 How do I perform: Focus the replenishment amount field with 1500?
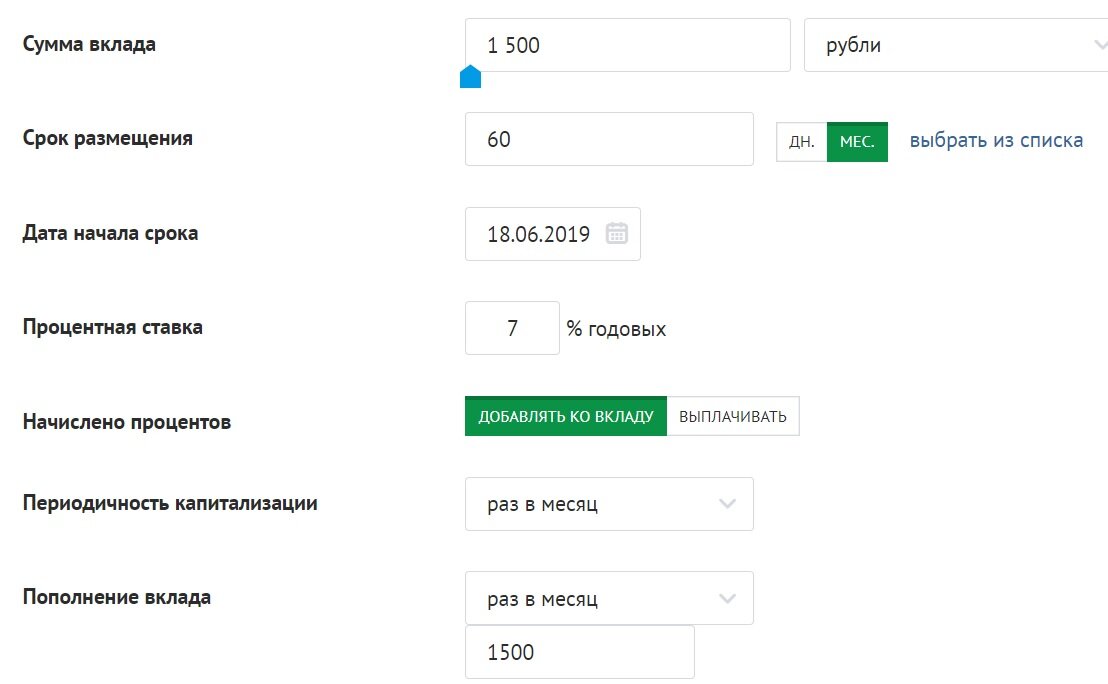click(x=579, y=652)
